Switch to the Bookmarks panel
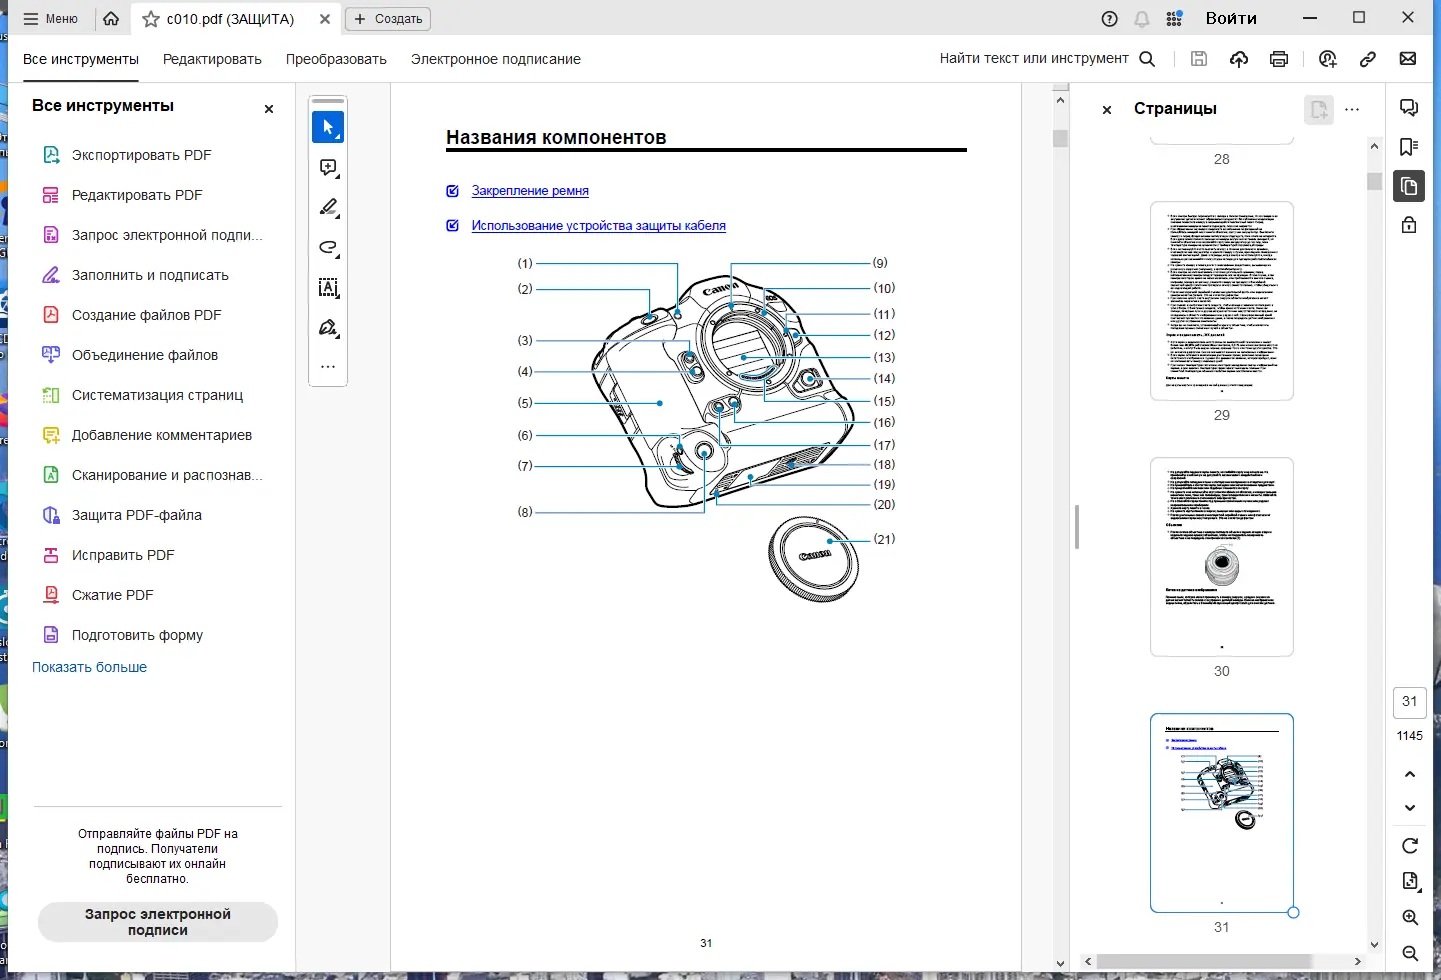The image size is (1441, 980). point(1409,147)
